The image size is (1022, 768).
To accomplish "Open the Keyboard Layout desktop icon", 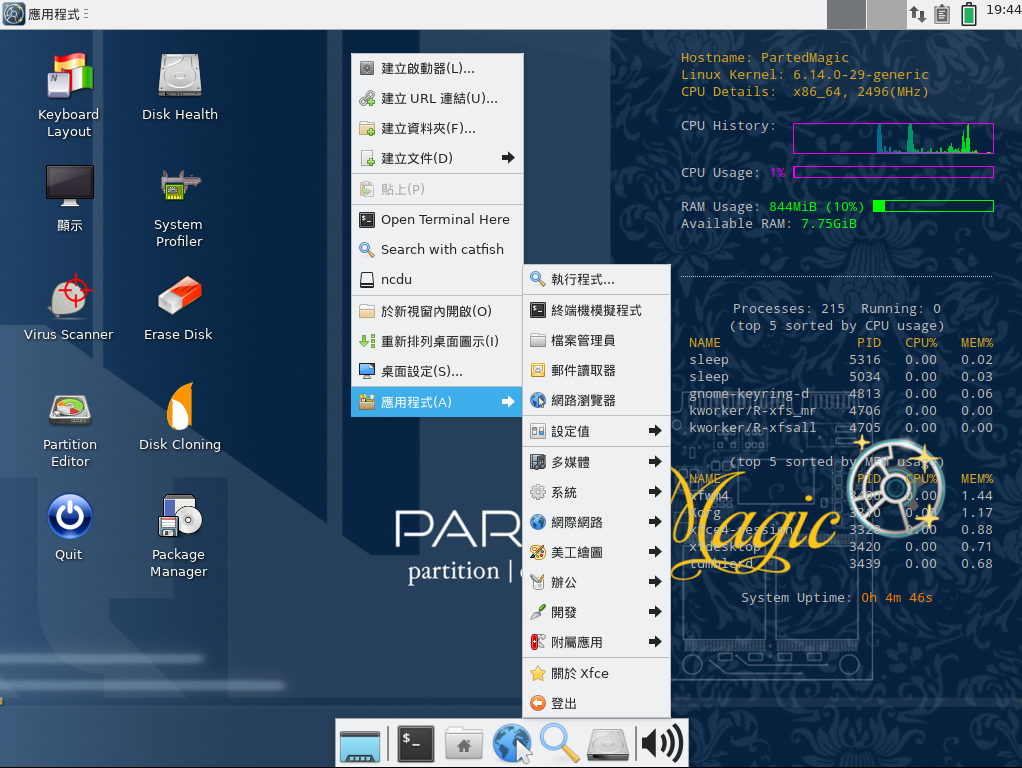I will coord(68,95).
